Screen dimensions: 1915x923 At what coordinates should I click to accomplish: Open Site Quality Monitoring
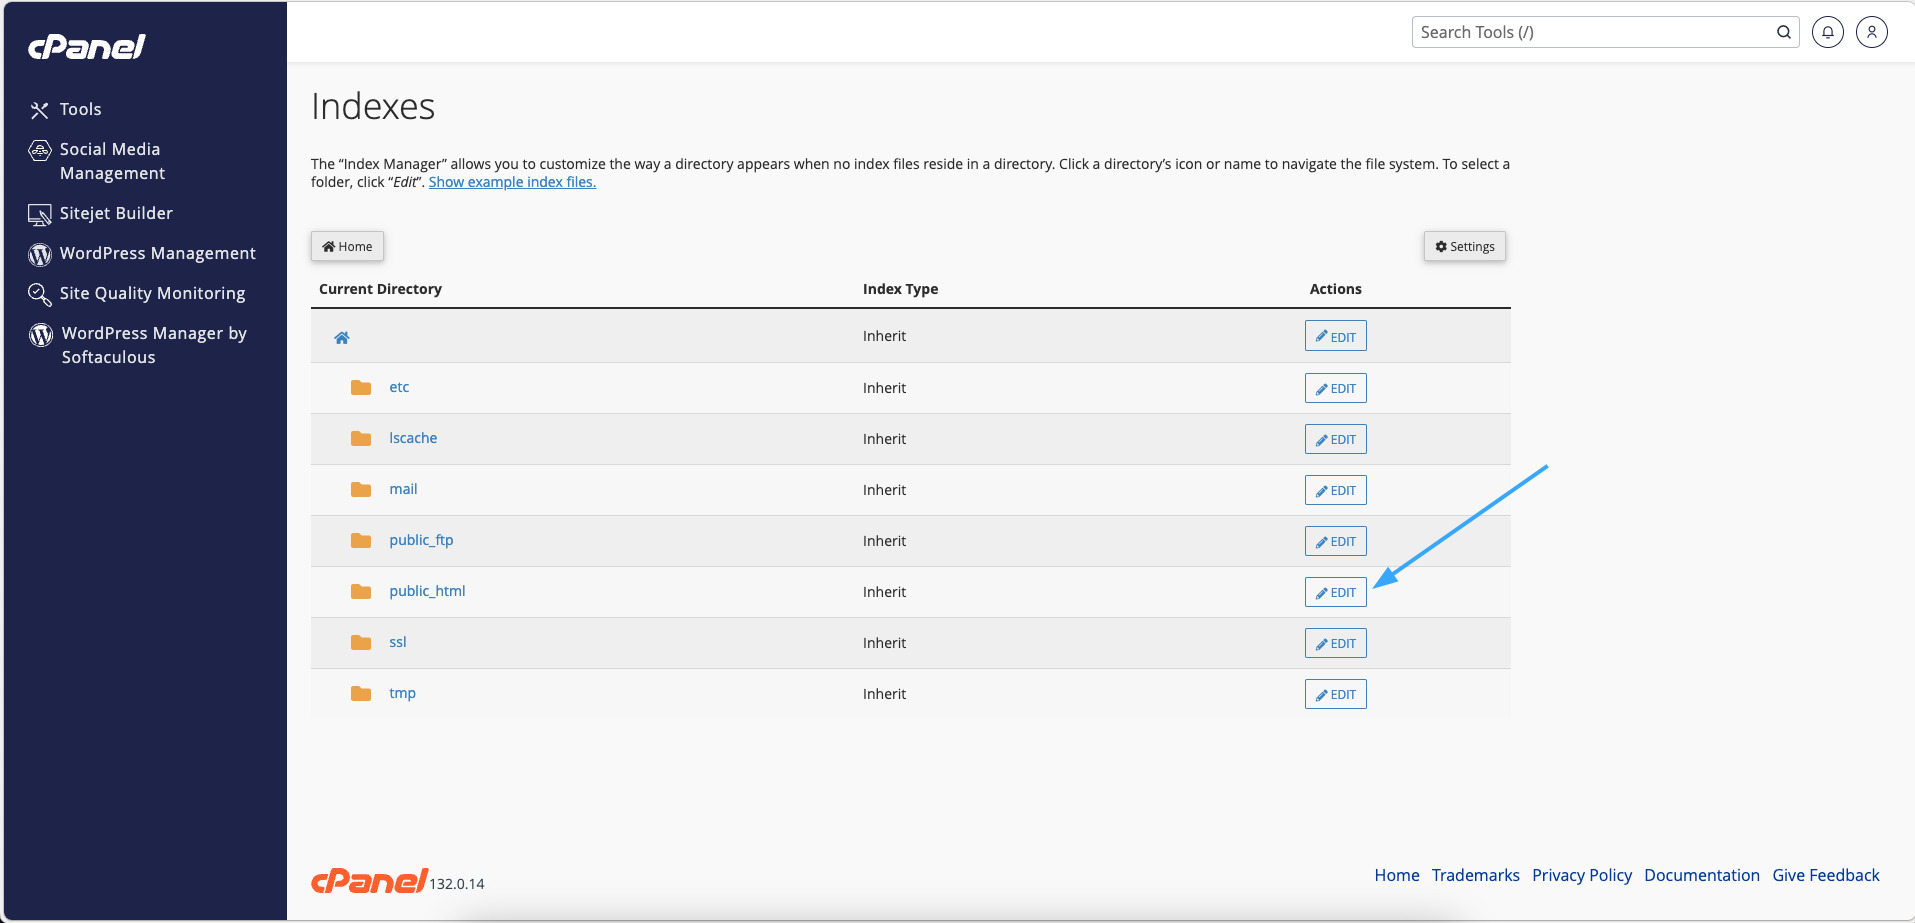tap(152, 293)
